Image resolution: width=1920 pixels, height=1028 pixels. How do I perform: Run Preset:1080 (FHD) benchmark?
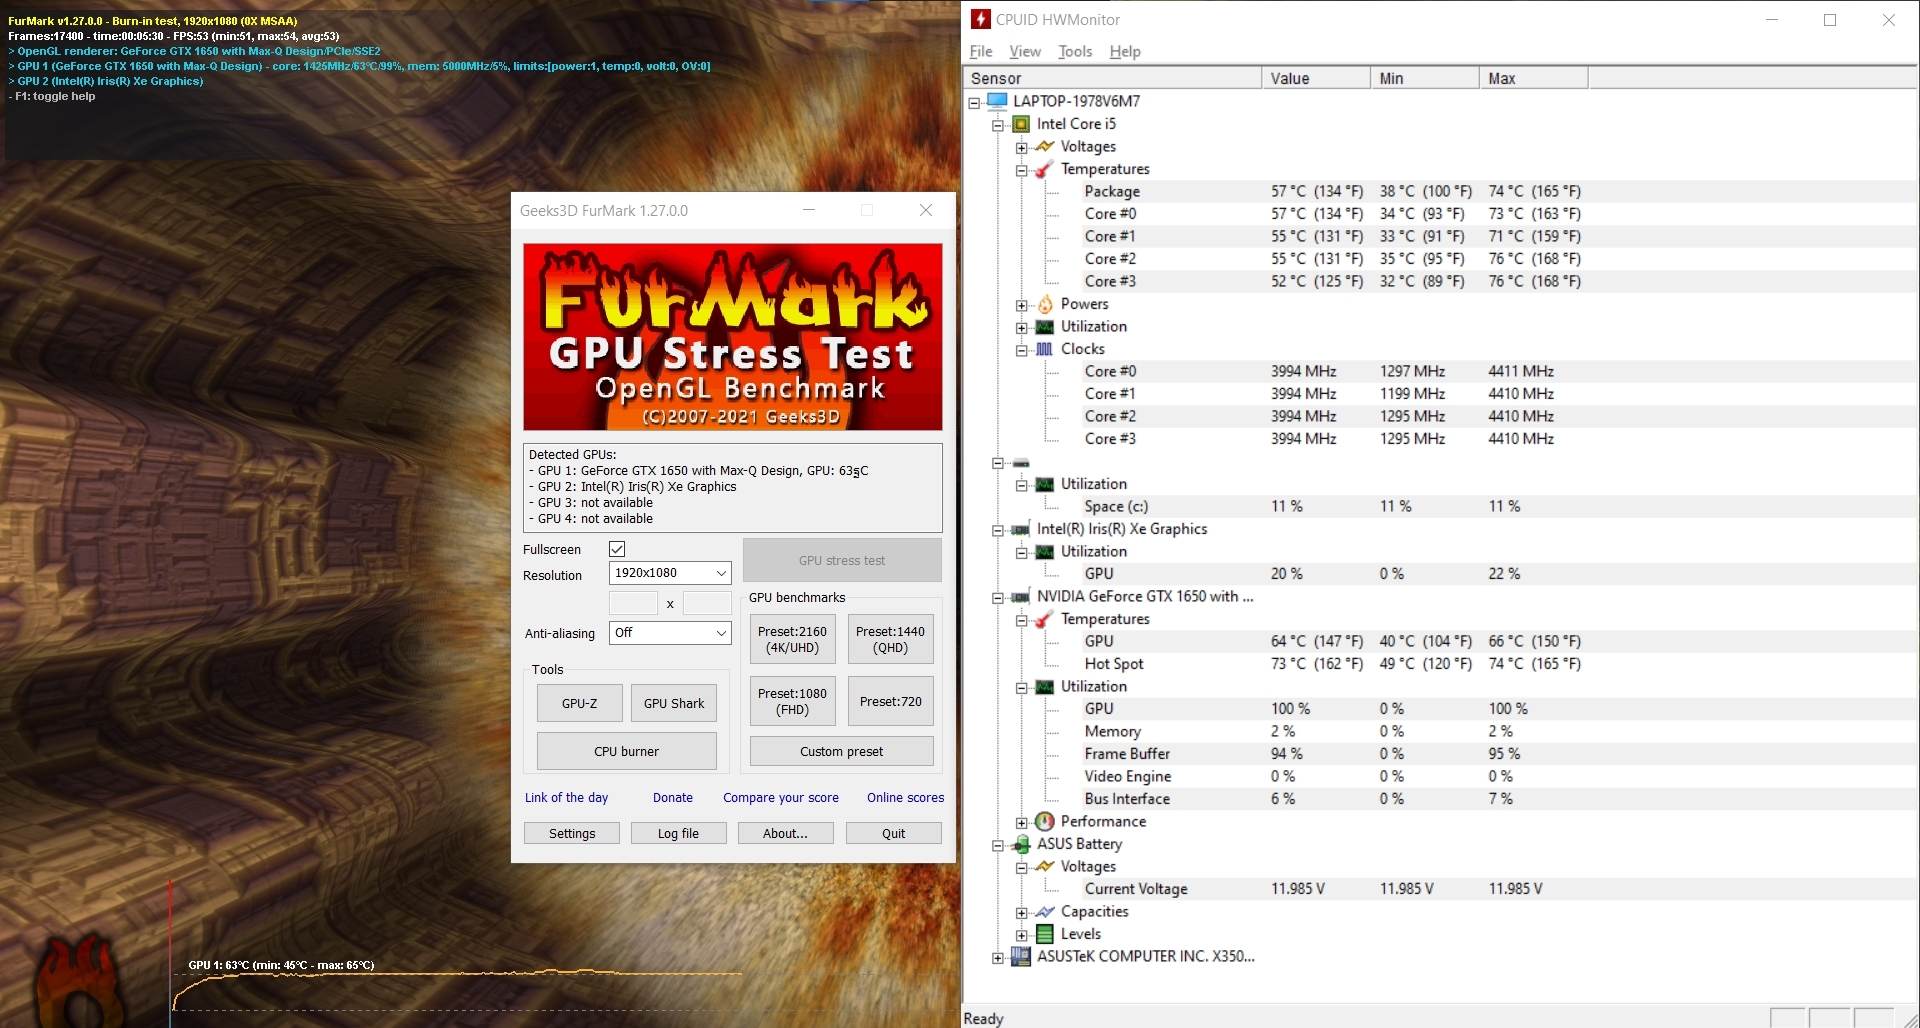pyautogui.click(x=792, y=701)
